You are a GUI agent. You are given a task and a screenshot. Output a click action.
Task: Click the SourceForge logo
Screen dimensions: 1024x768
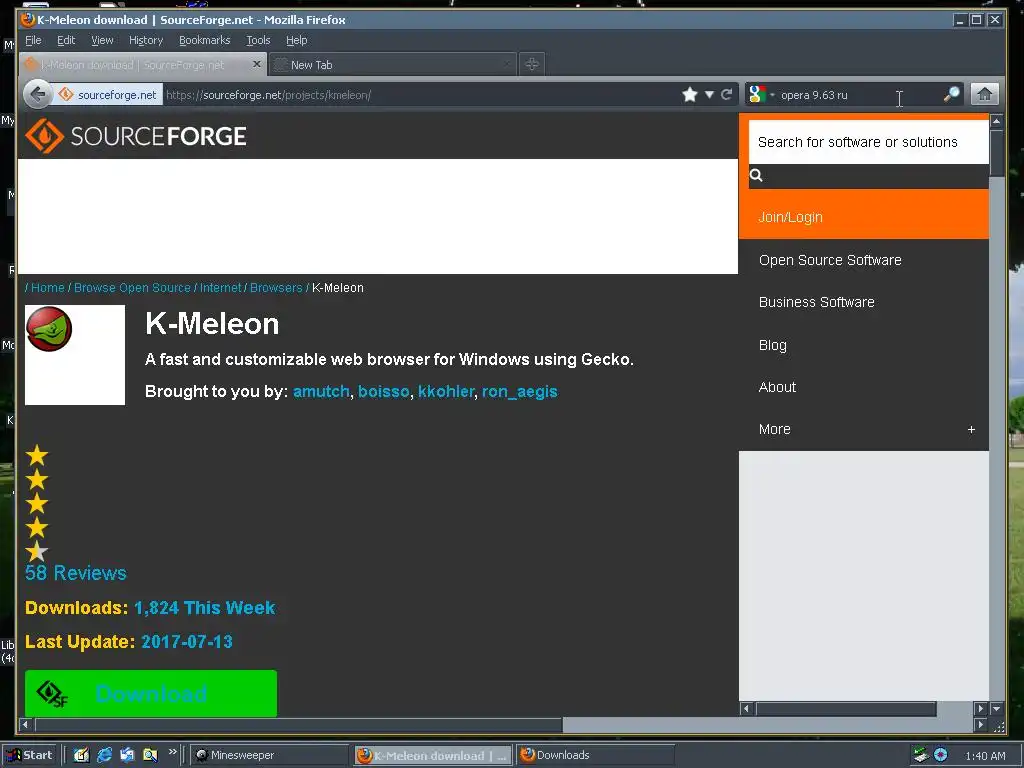[136, 136]
